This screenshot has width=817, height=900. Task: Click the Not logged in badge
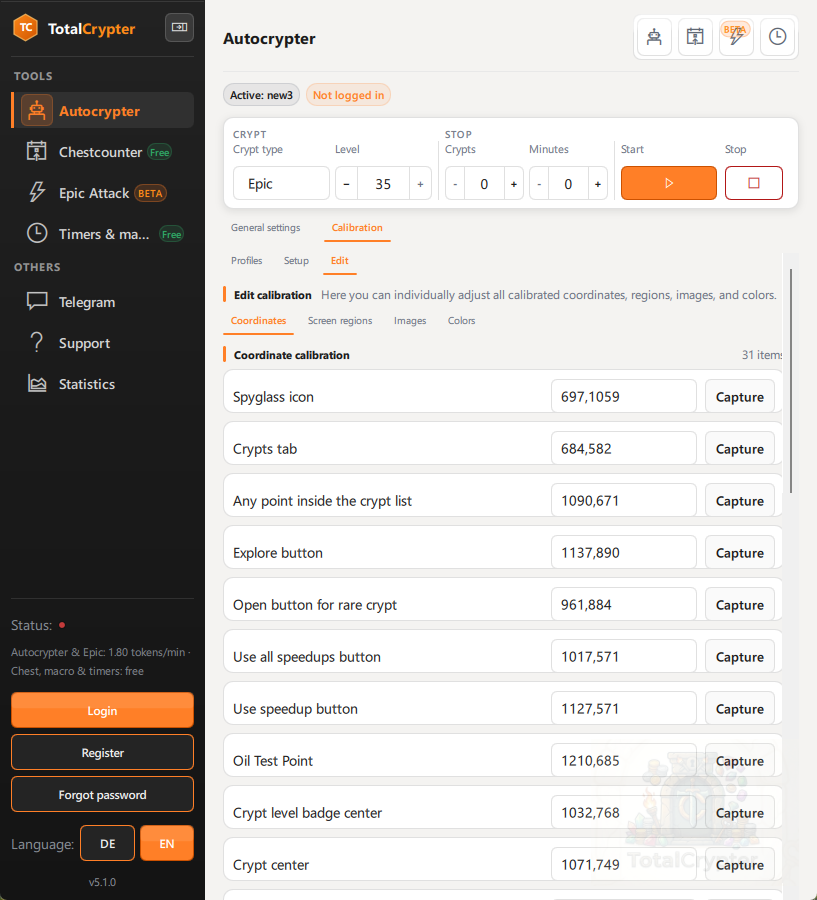348,95
